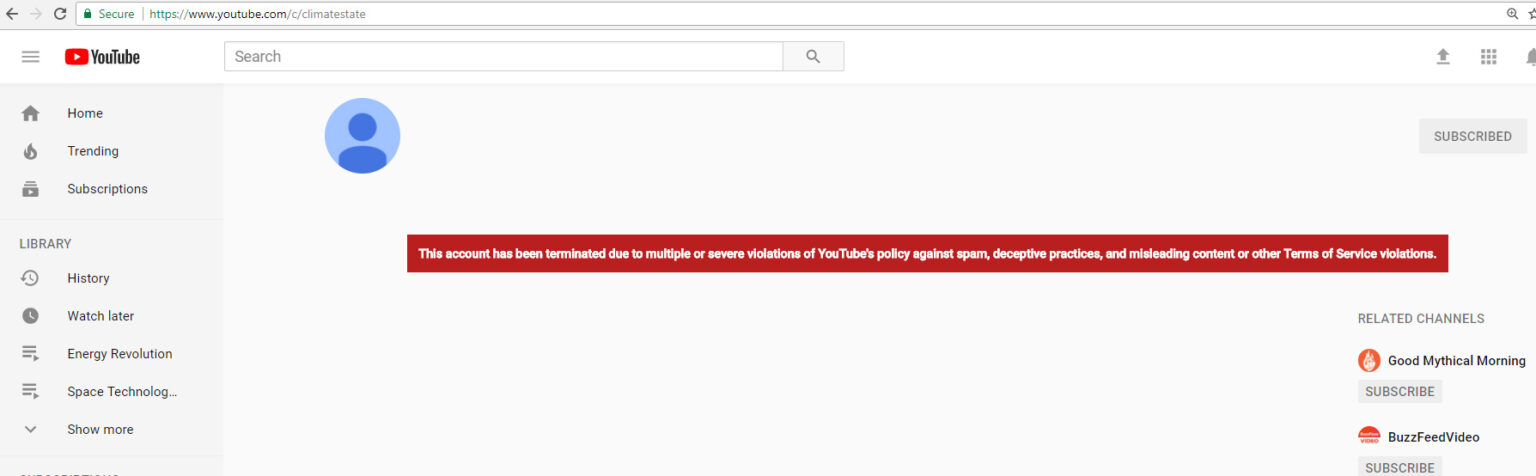1536x476 pixels.
Task: Subscribe to Good Mythical Morning
Action: [1399, 392]
